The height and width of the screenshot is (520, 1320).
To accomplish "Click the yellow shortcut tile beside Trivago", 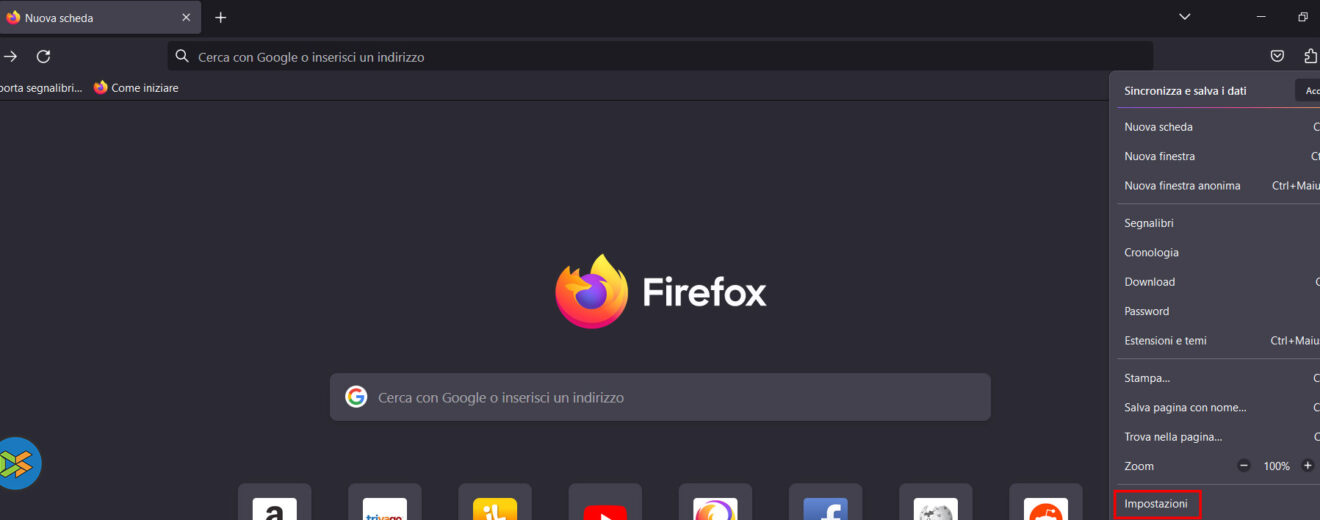I will tap(495, 502).
